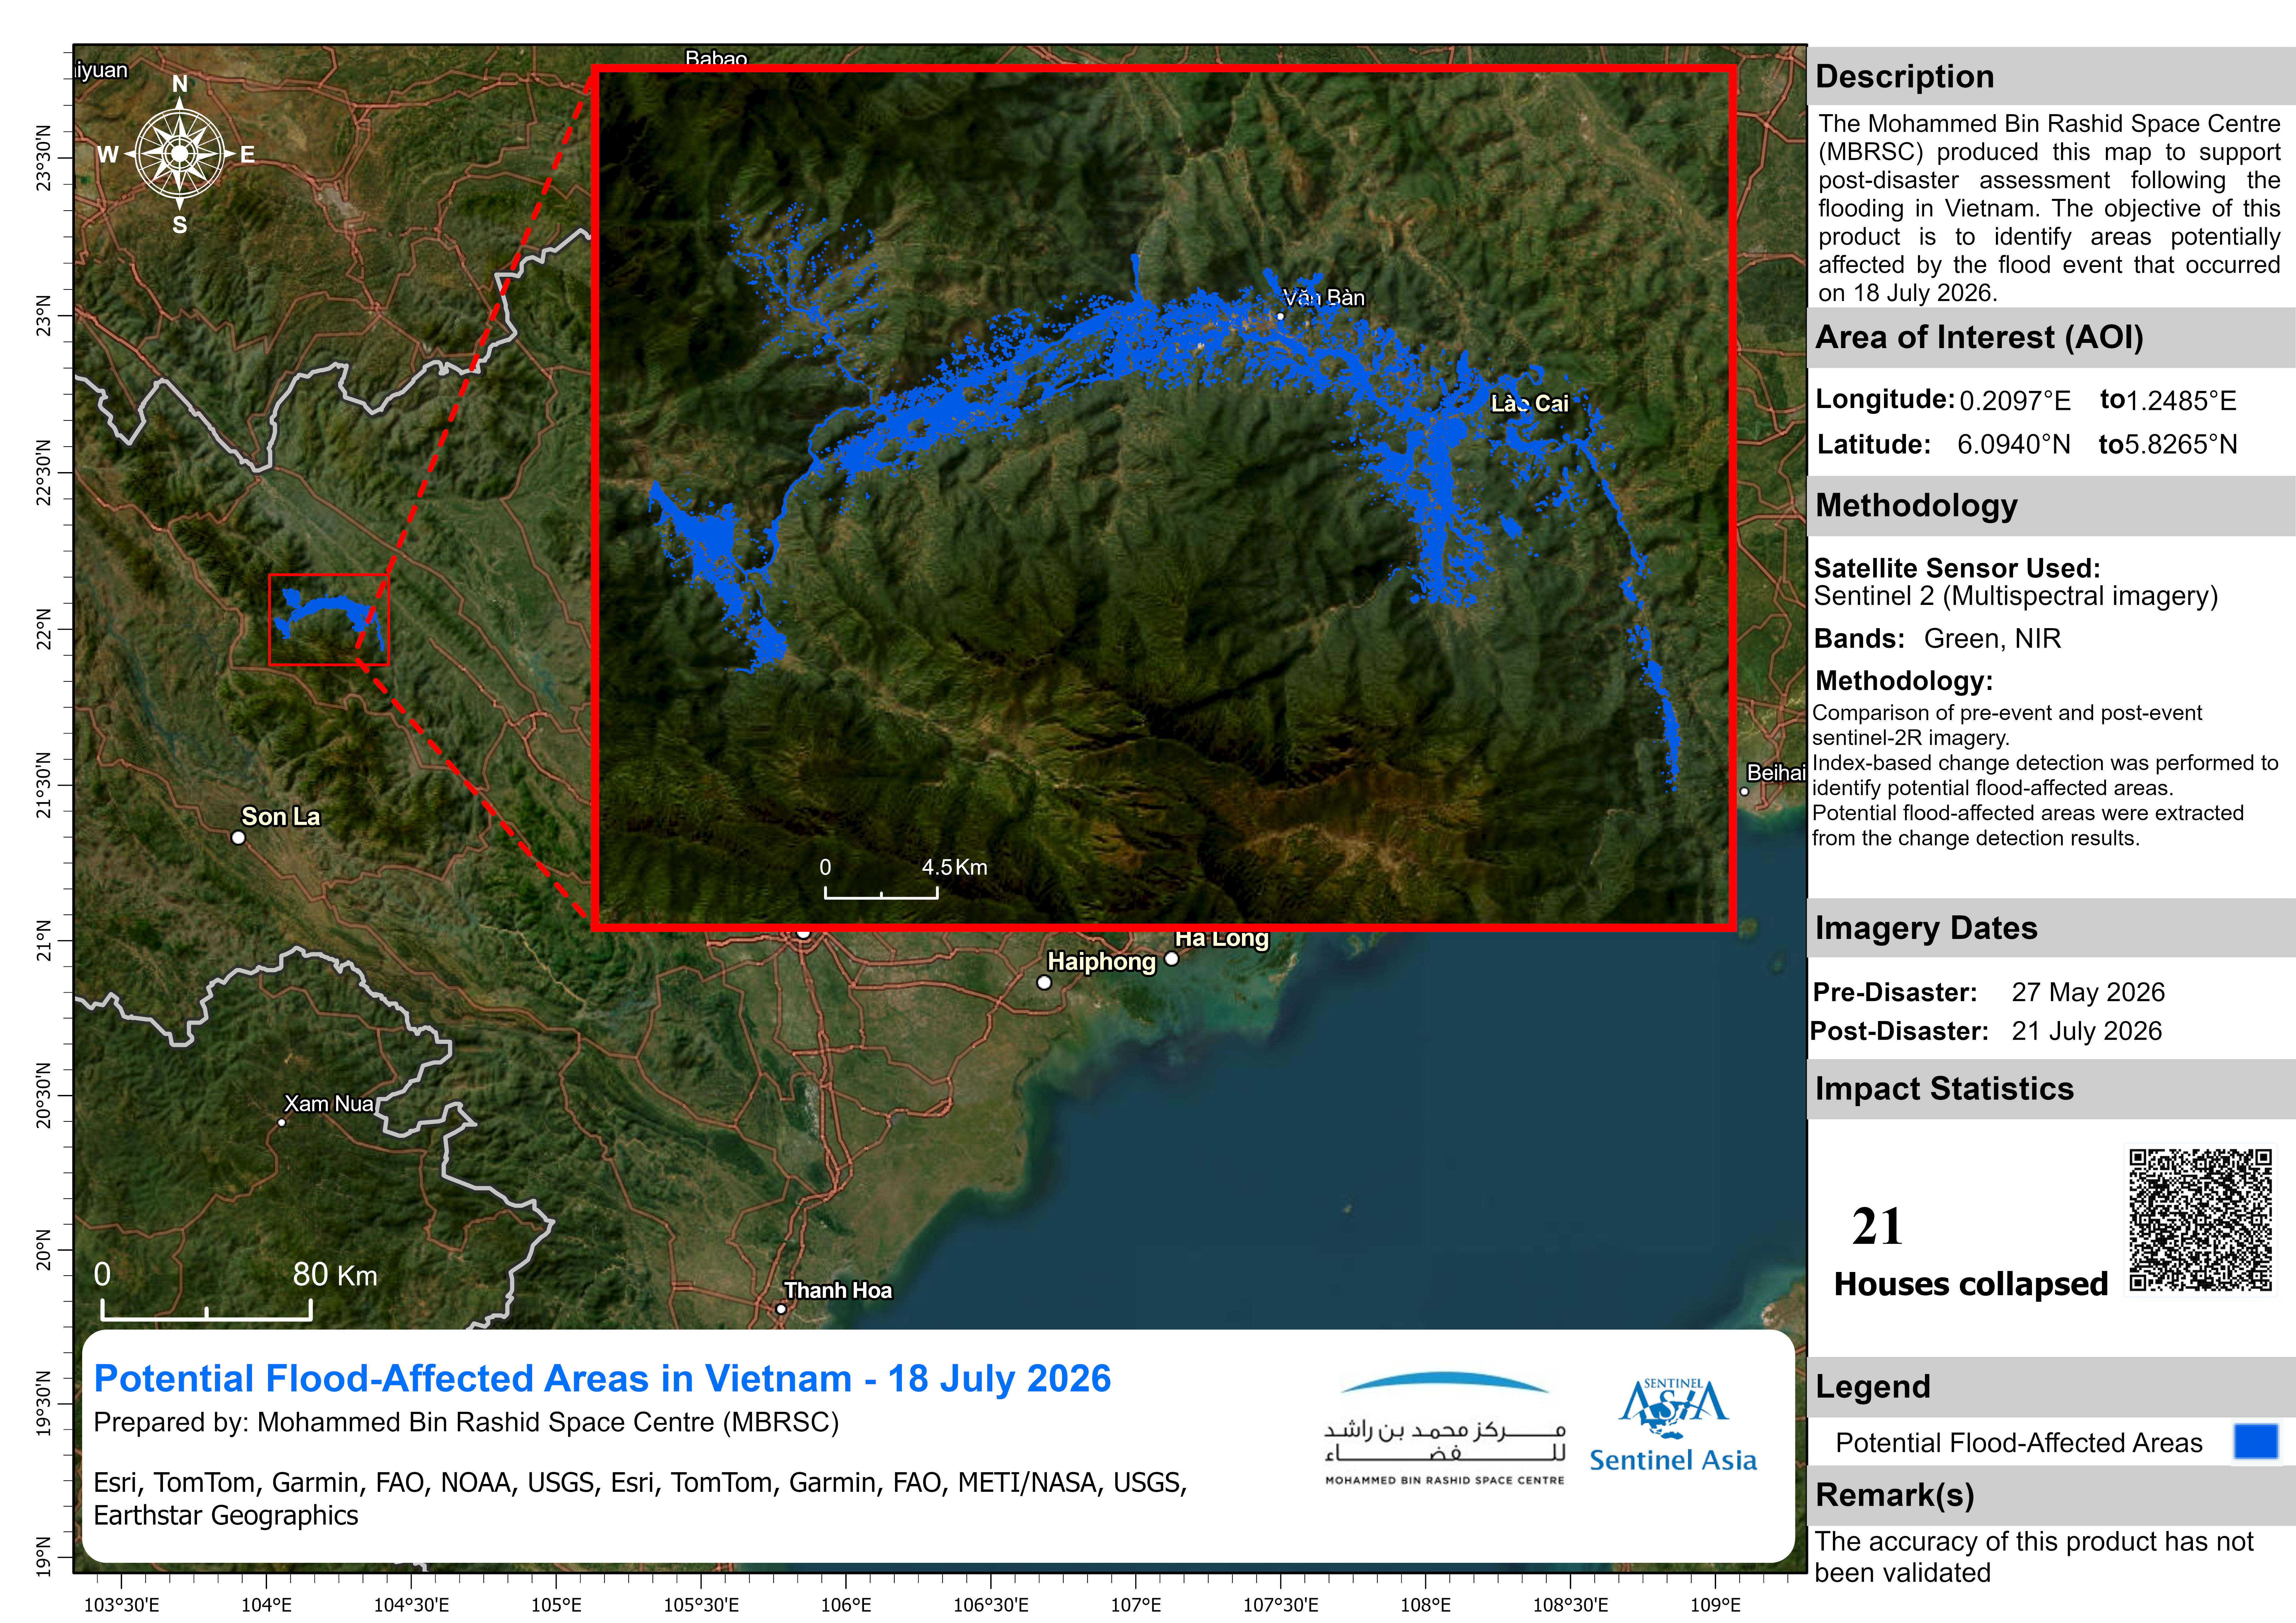Viewport: 2296px width, 1623px height.
Task: Click the latitude value "5.8265°N"
Action: (2181, 444)
